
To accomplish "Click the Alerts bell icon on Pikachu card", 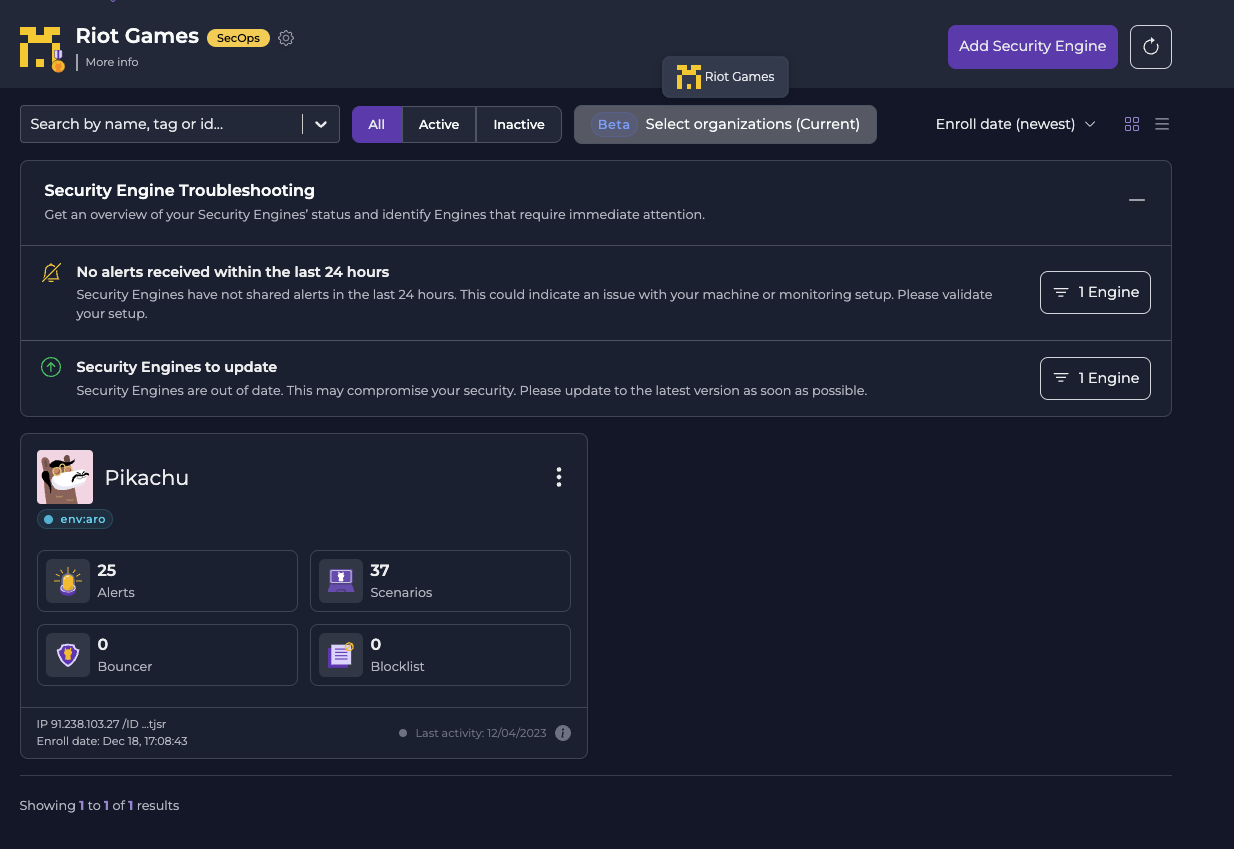I will pos(67,580).
